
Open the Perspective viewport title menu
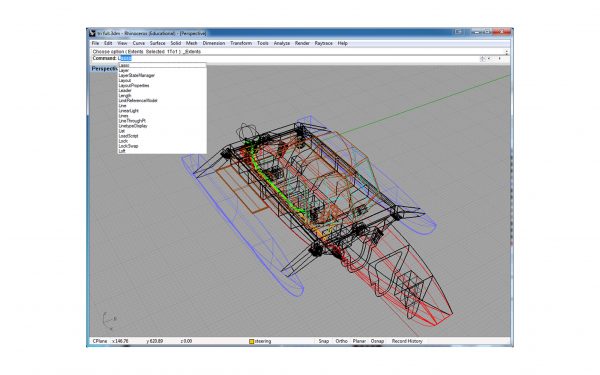pyautogui.click(x=104, y=69)
